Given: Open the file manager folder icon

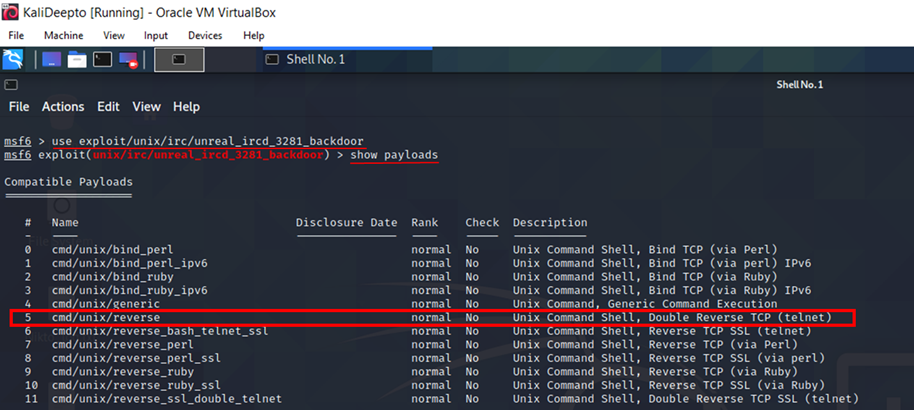Looking at the screenshot, I should [77, 59].
